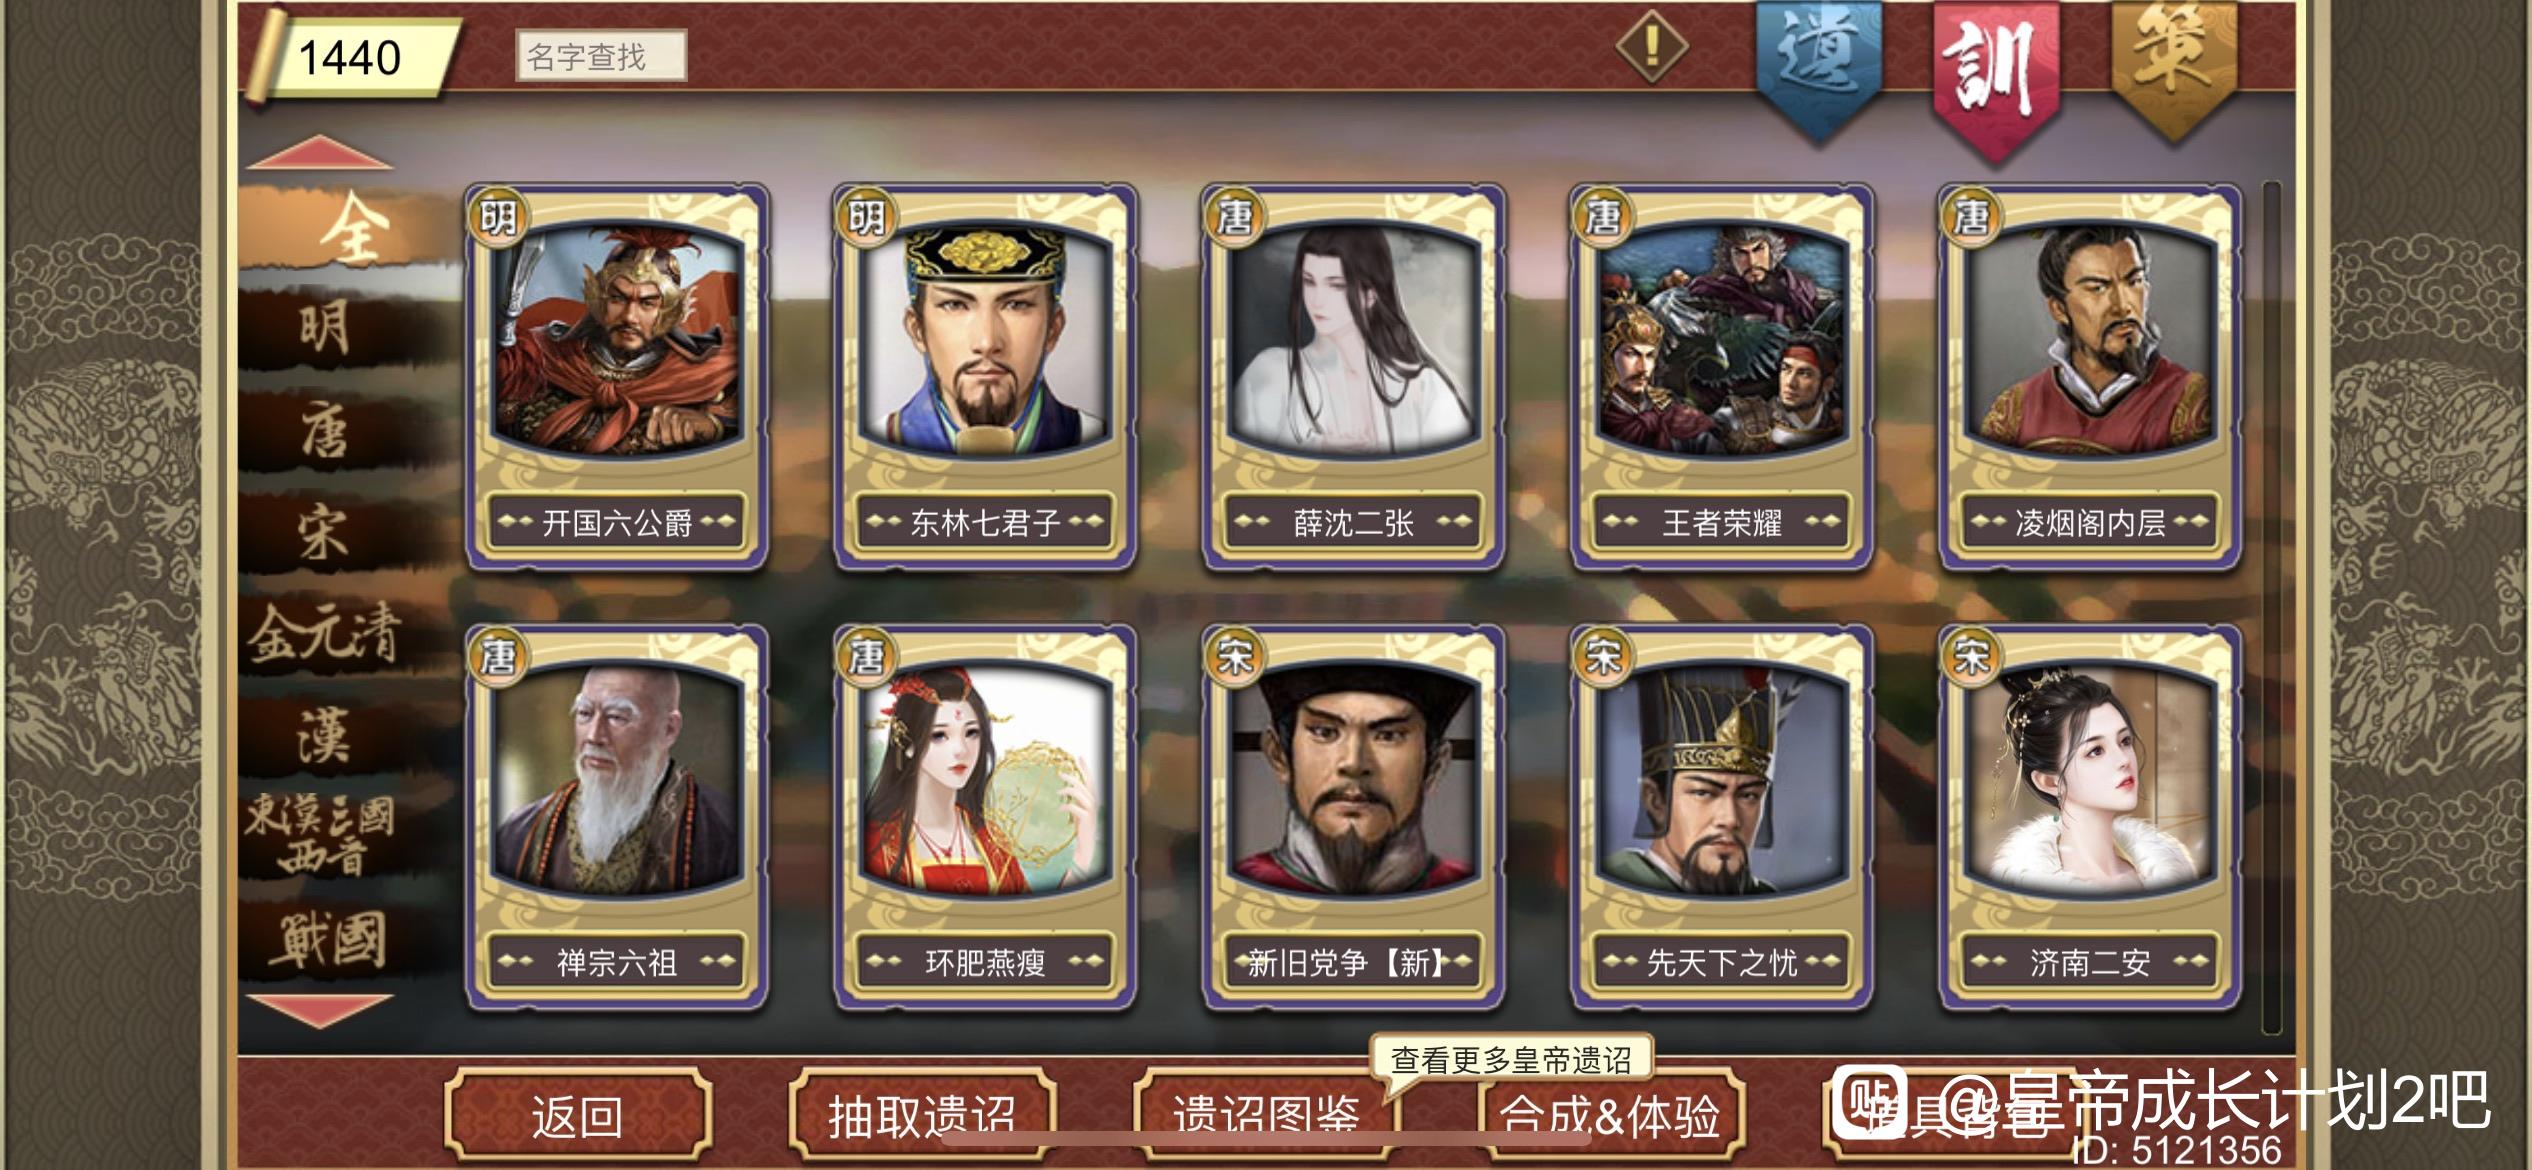The width and height of the screenshot is (2532, 1170).
Task: Choose the 环肥燕瘦 card
Action: click(x=985, y=817)
